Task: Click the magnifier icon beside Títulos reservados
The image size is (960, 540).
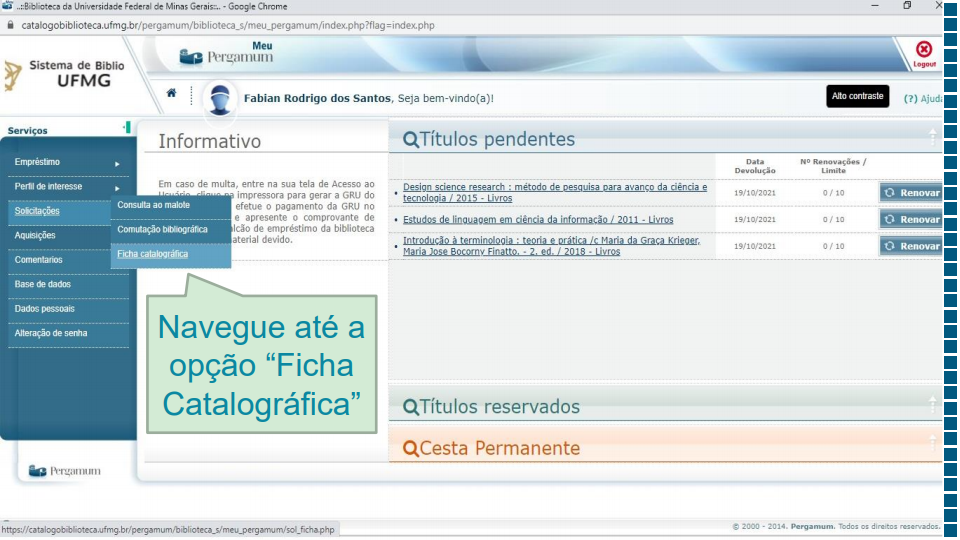Action: click(410, 407)
